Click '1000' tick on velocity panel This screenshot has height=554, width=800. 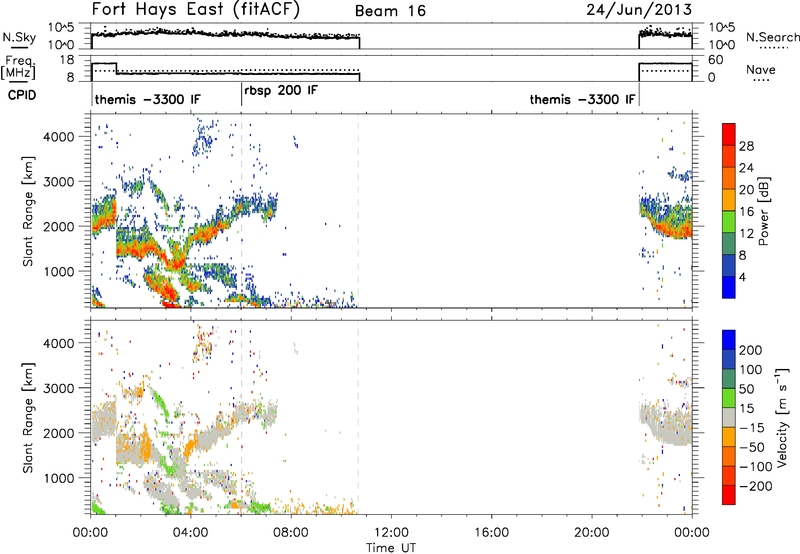click(58, 478)
